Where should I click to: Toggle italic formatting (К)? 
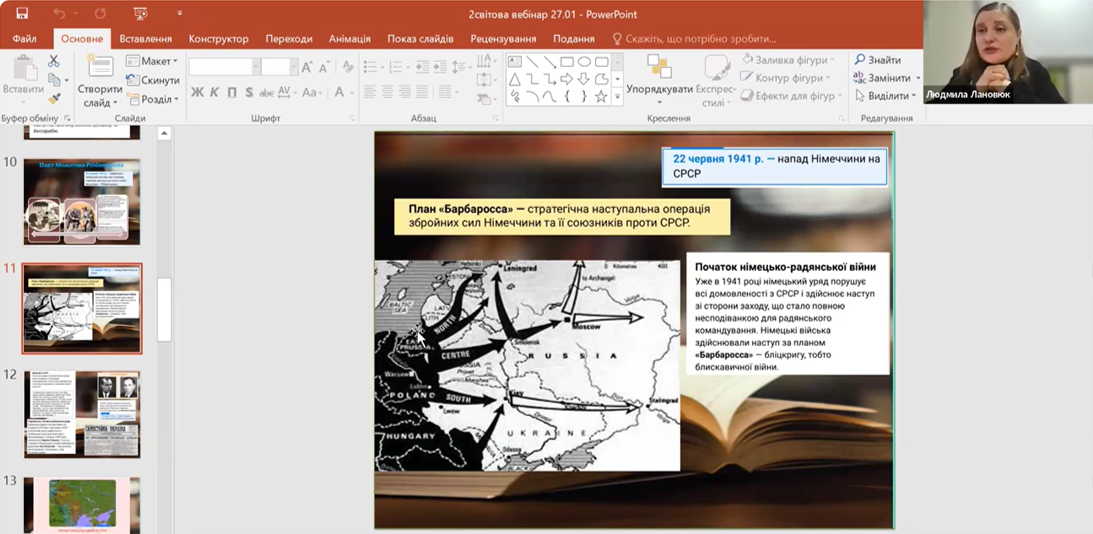pyautogui.click(x=215, y=93)
